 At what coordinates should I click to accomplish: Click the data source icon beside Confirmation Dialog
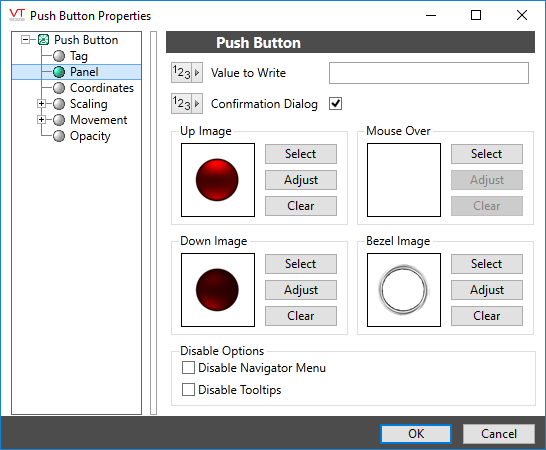187,104
